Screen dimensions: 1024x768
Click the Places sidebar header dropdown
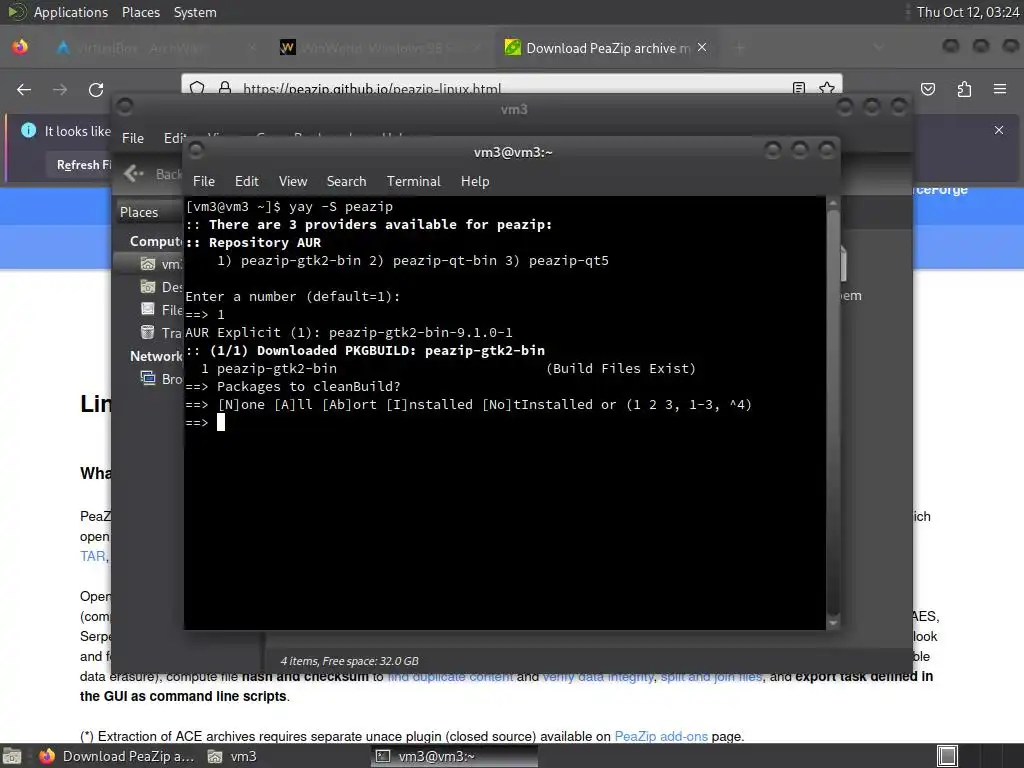(150, 212)
